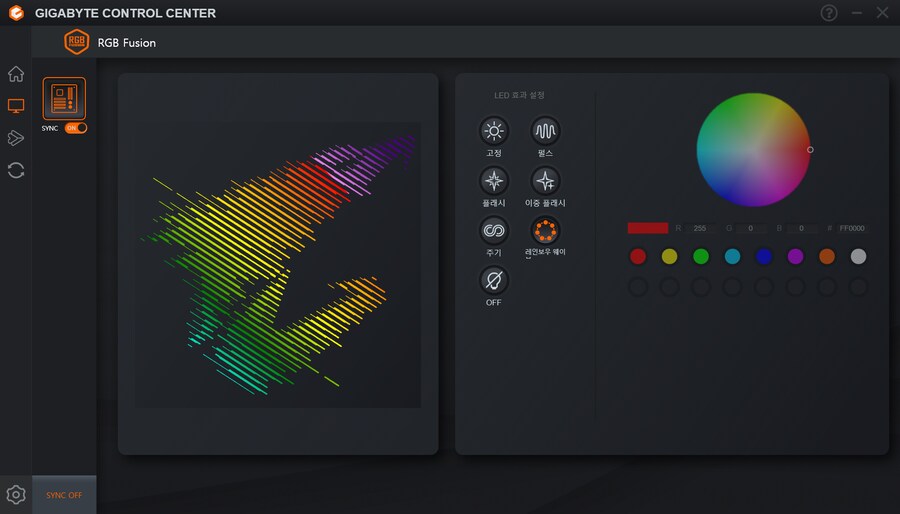Click the help question mark icon
The image size is (900, 514).
click(829, 13)
